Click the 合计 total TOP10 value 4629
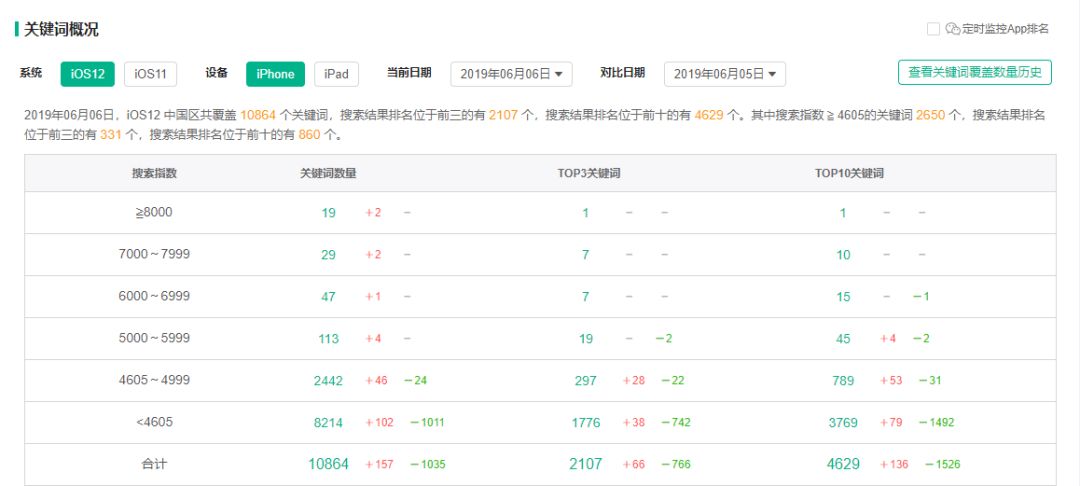This screenshot has height=486, width=1080. (843, 464)
